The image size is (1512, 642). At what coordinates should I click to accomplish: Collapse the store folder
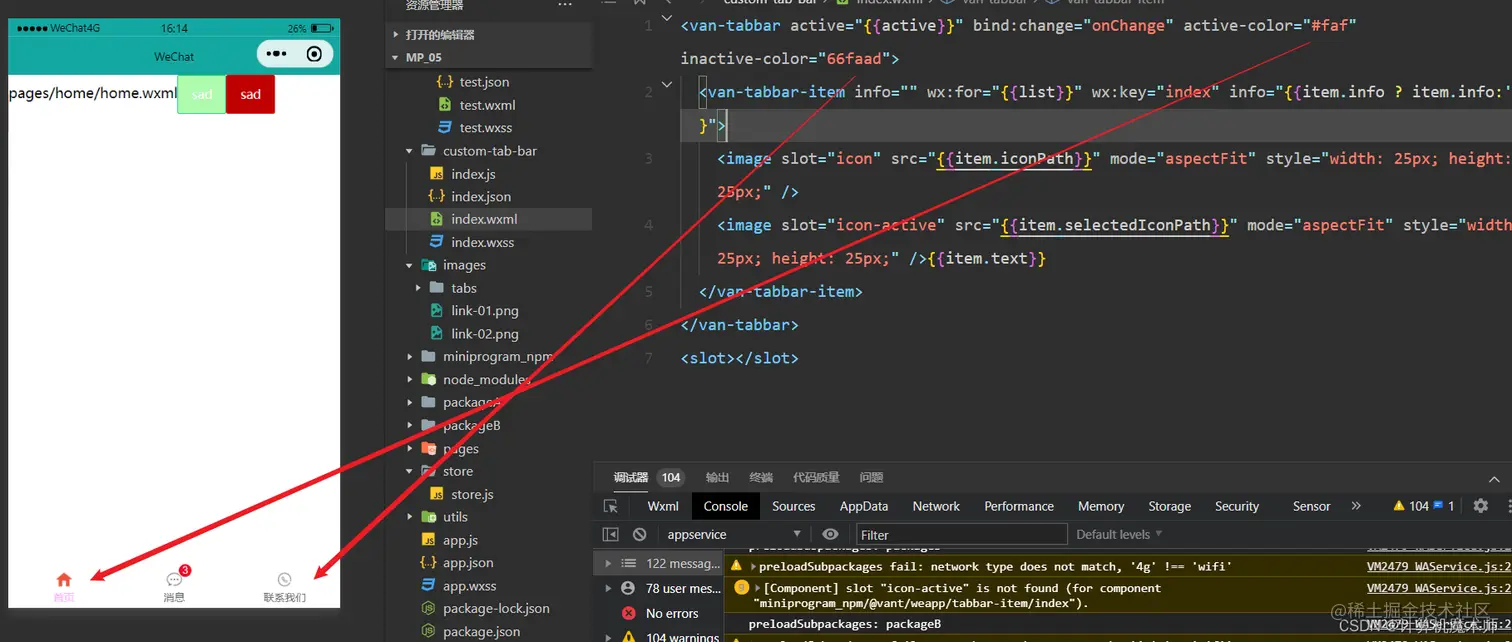click(409, 471)
